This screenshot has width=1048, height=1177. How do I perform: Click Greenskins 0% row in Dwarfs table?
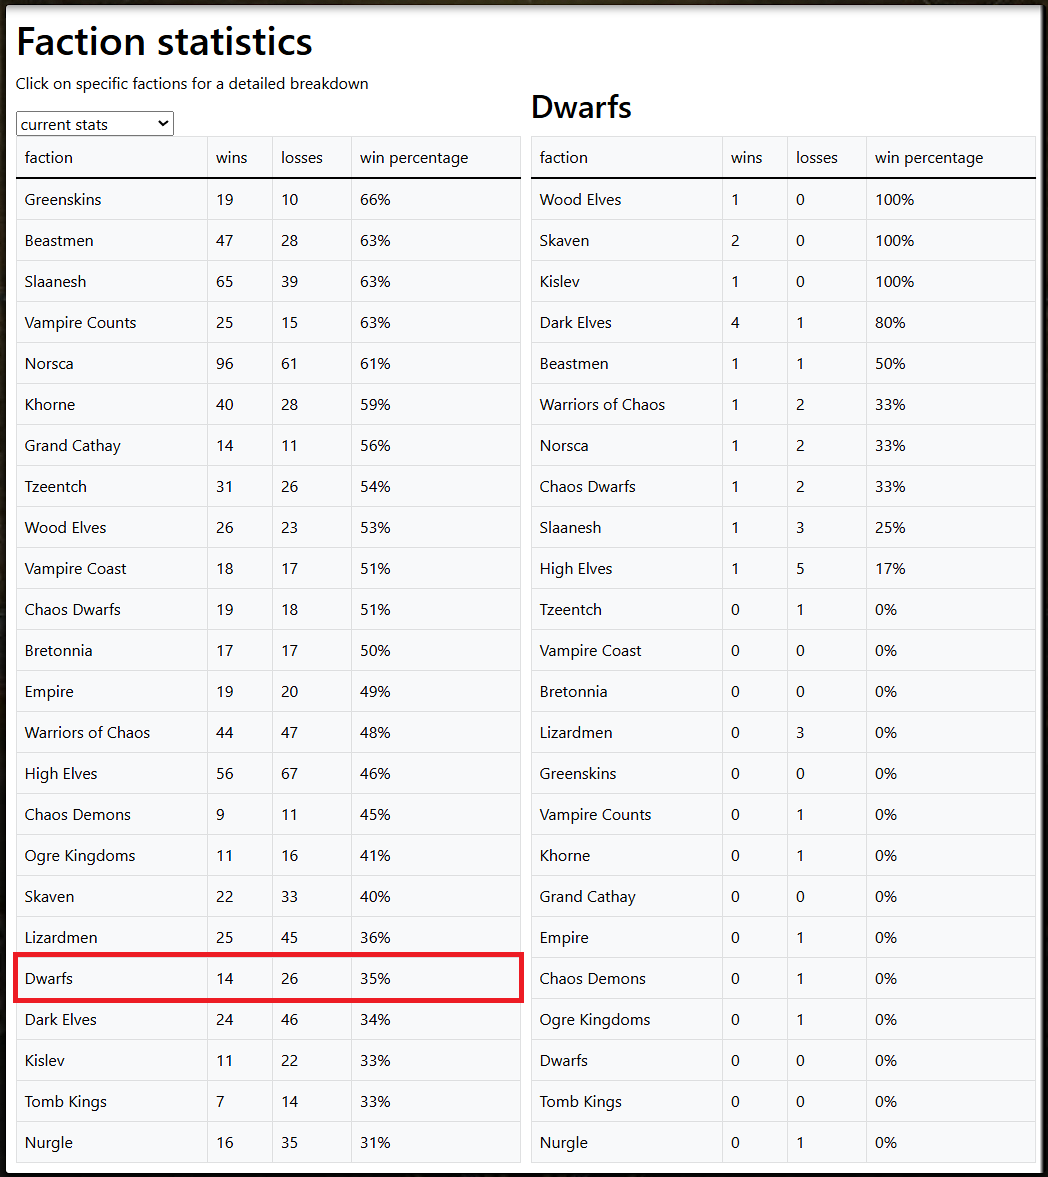[x=784, y=773]
